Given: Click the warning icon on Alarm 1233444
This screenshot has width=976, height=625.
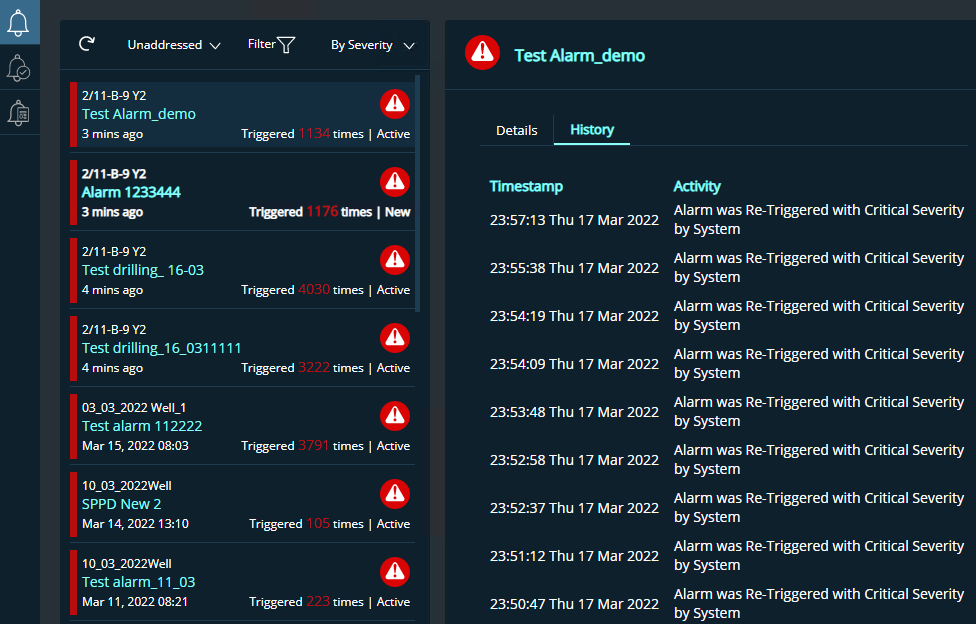Looking at the screenshot, I should pos(395,181).
